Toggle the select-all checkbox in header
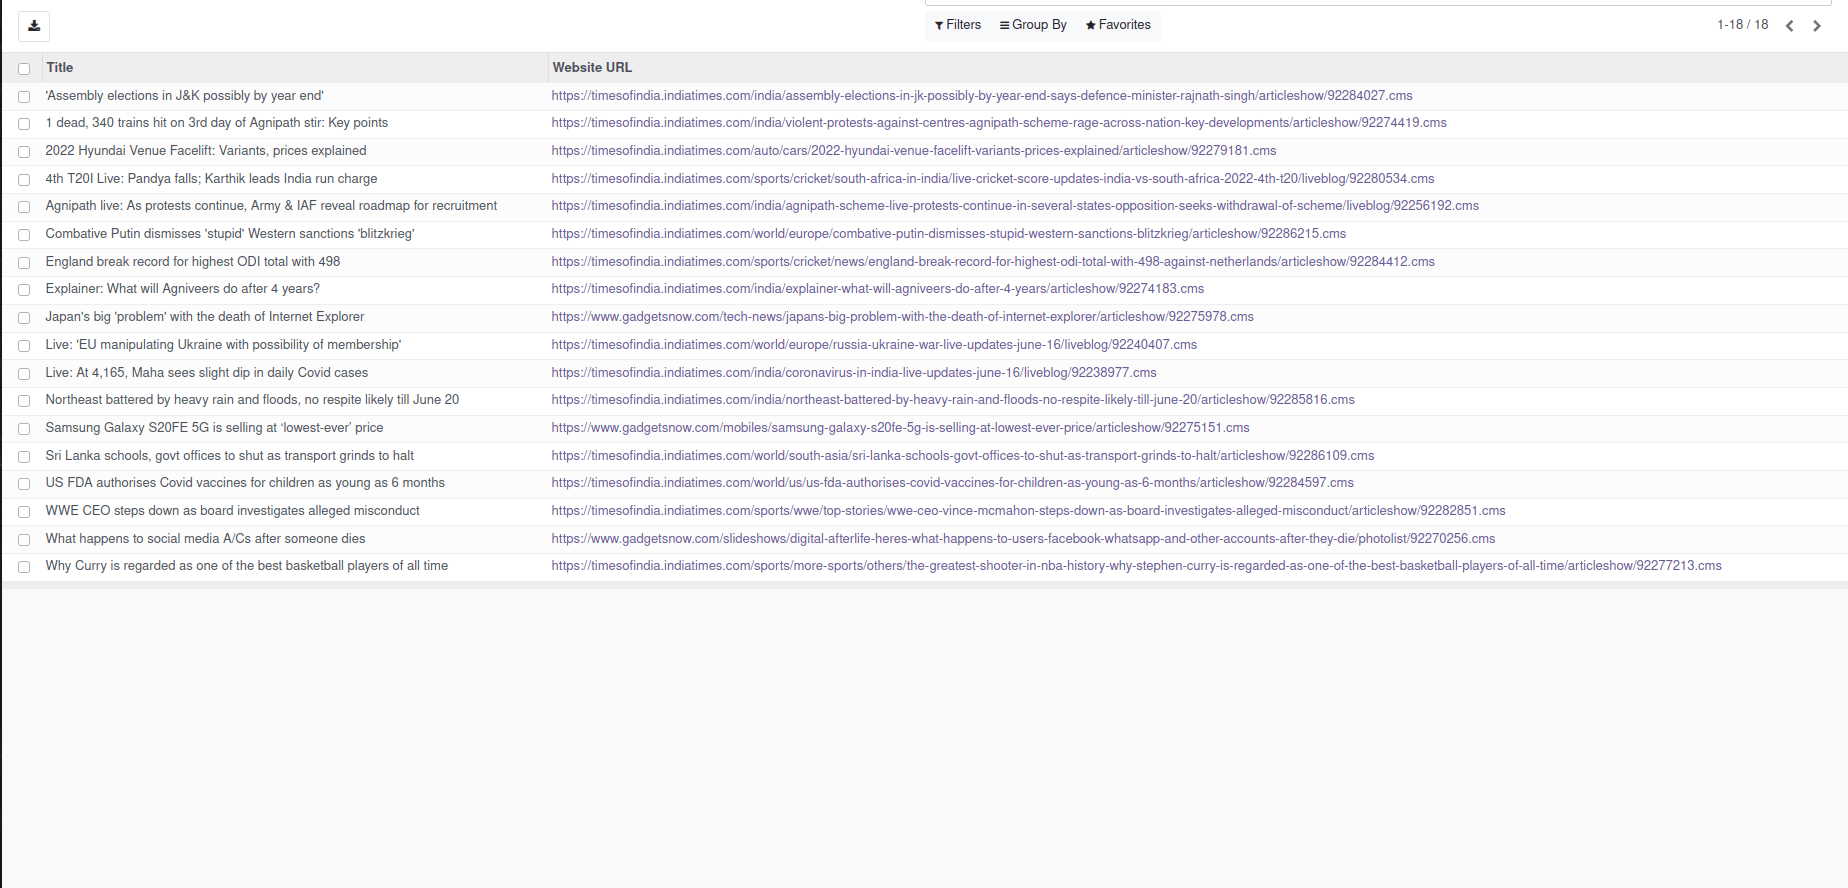Image resolution: width=1848 pixels, height=888 pixels. pyautogui.click(x=24, y=69)
